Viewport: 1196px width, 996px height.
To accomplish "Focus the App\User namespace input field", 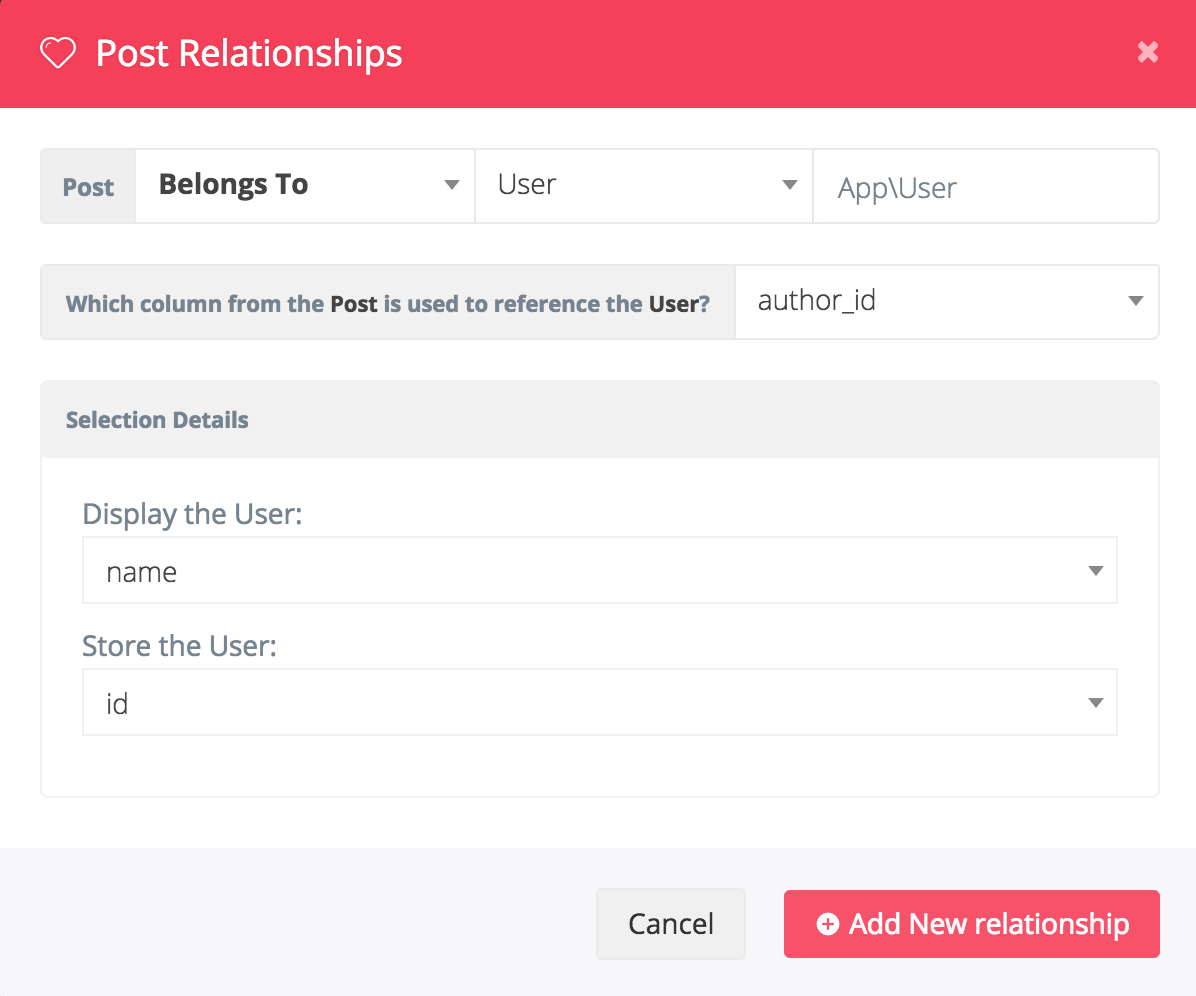I will click(985, 187).
